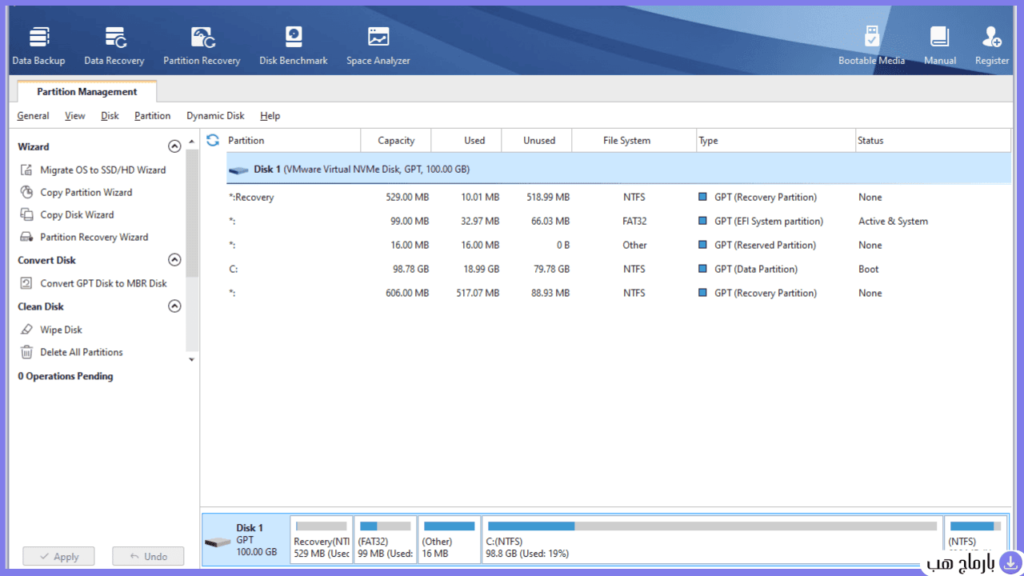Image resolution: width=1024 pixels, height=576 pixels.
Task: Click the type color square for the Reserved Partition
Action: tap(703, 245)
